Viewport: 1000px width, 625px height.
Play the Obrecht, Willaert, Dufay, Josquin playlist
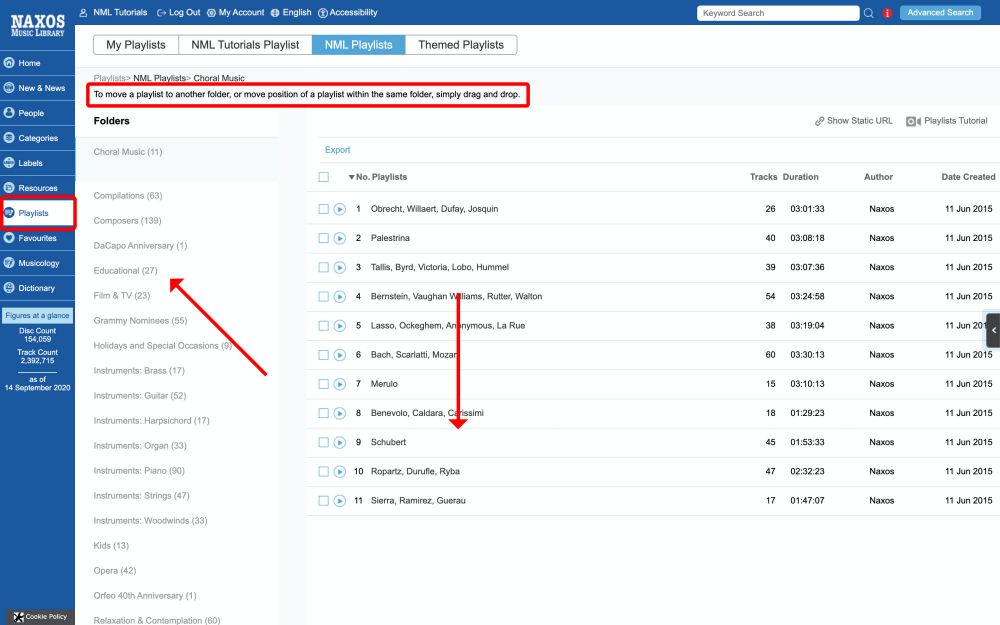point(340,209)
